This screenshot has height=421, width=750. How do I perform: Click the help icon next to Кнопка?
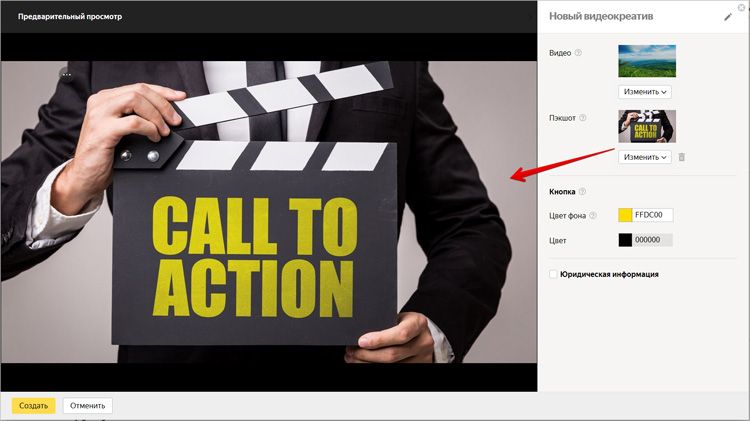tap(582, 192)
